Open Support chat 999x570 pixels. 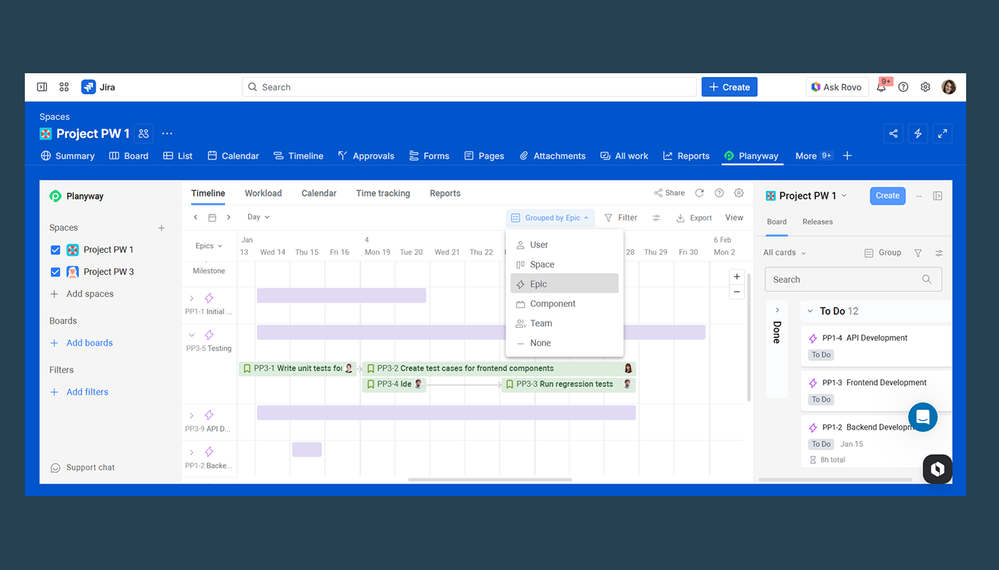tap(82, 467)
